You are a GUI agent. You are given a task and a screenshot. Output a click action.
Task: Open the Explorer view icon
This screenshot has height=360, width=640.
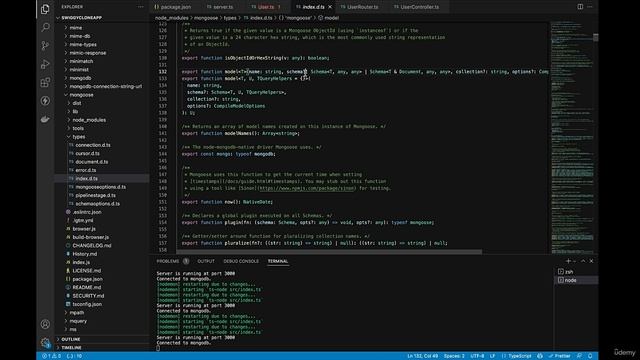point(45,9)
